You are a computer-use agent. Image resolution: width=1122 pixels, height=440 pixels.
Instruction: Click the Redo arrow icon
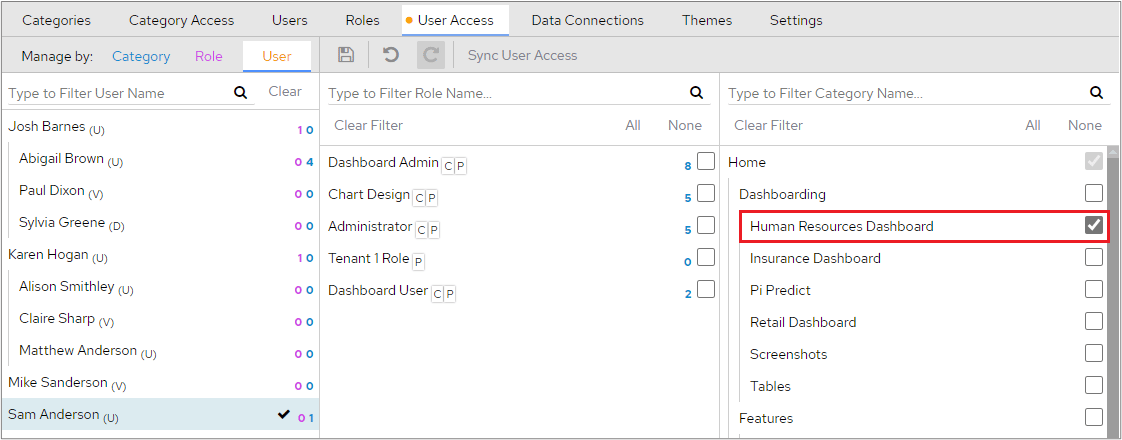[431, 55]
